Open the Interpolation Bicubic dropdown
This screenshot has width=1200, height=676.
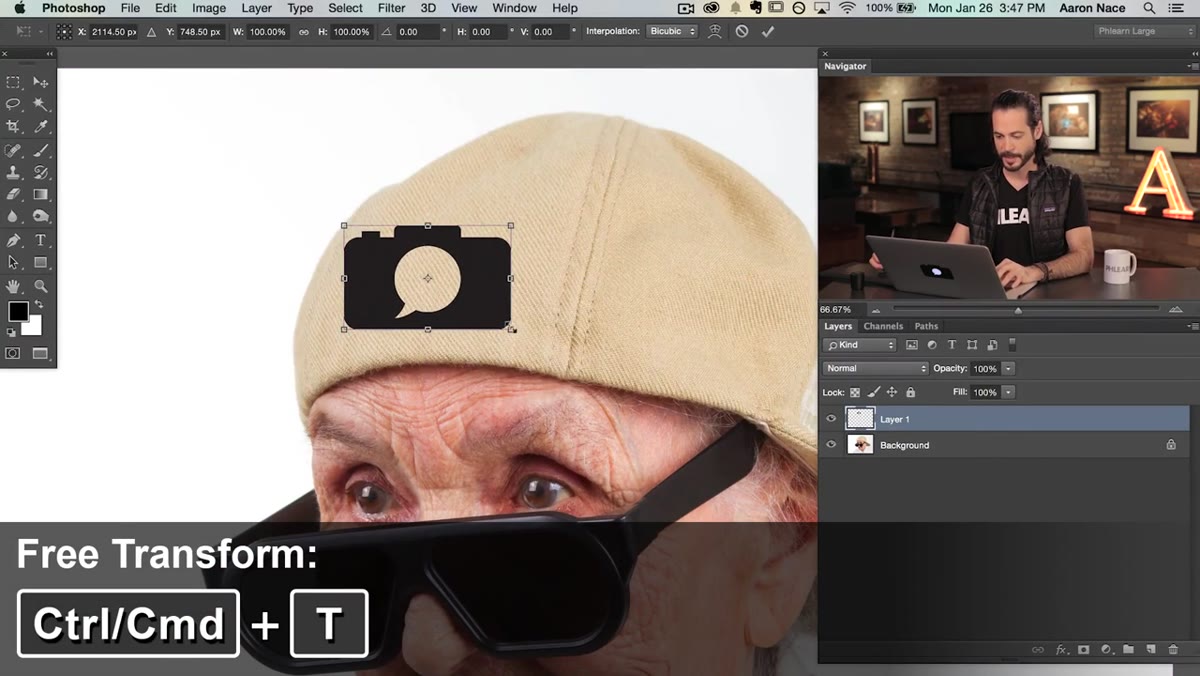pos(672,31)
